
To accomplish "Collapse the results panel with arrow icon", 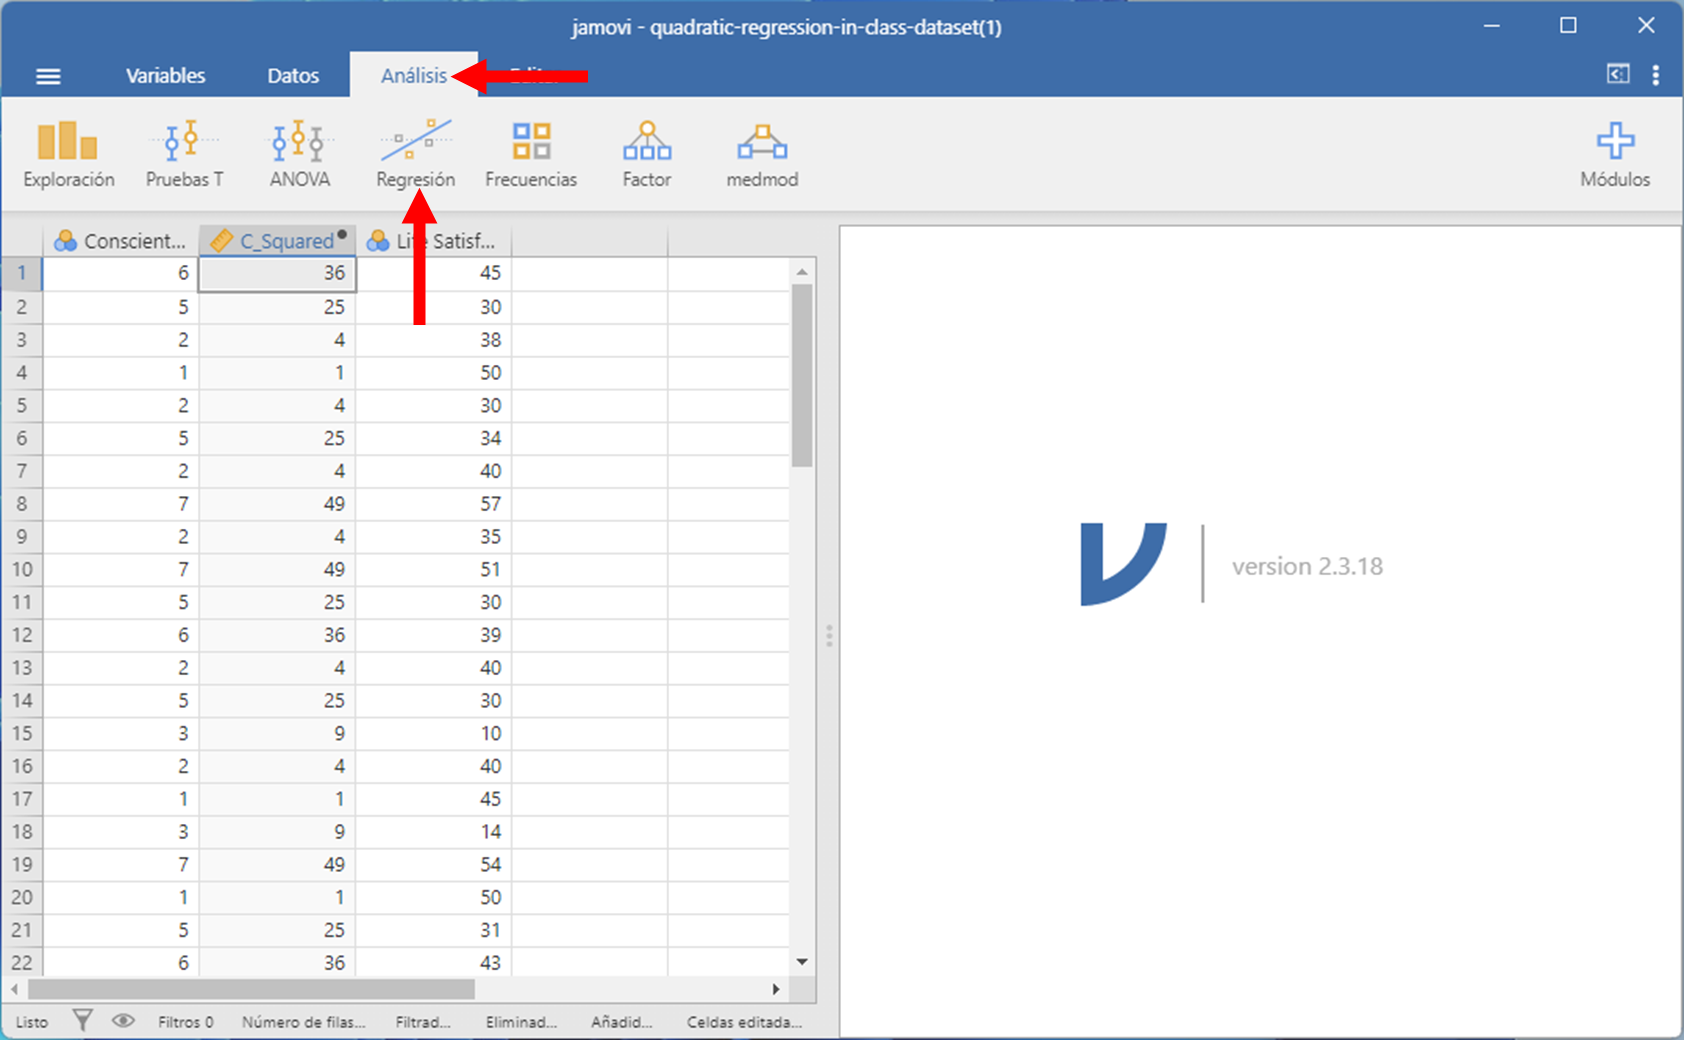I will pos(1617,74).
